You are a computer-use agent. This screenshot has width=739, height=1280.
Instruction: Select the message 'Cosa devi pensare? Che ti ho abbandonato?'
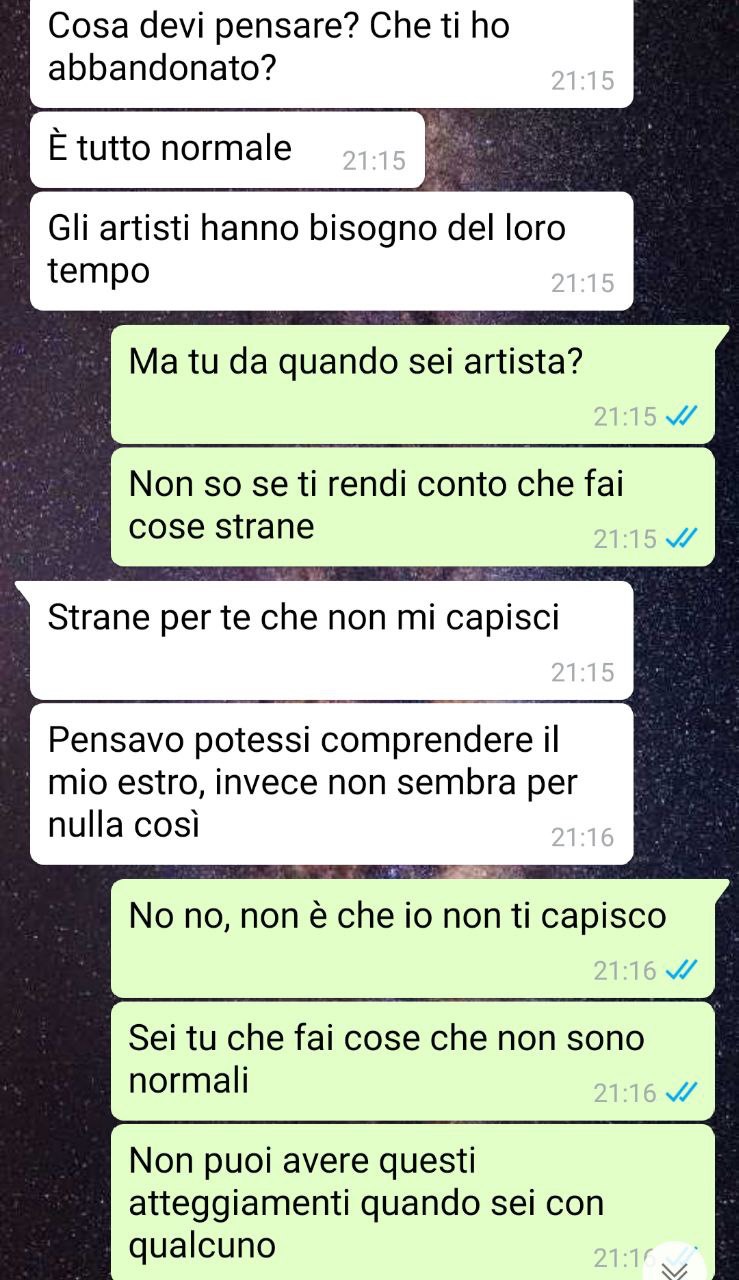pyautogui.click(x=331, y=53)
